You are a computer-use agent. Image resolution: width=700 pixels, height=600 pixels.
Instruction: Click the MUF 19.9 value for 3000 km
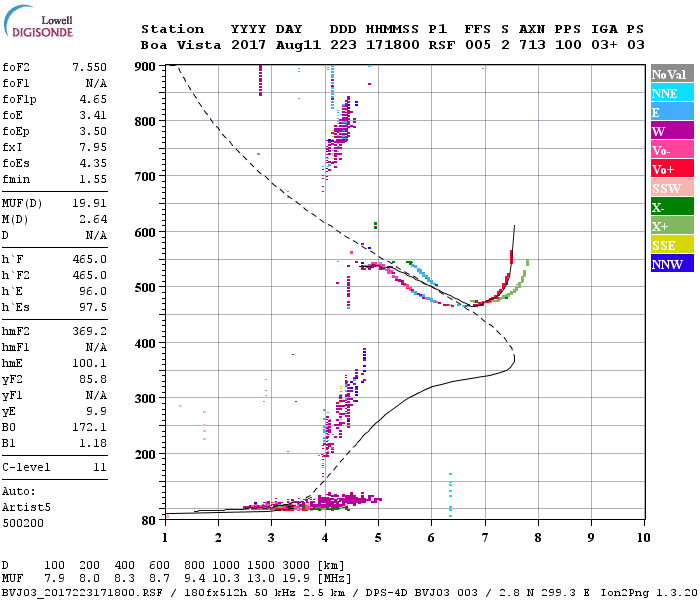[x=296, y=579]
